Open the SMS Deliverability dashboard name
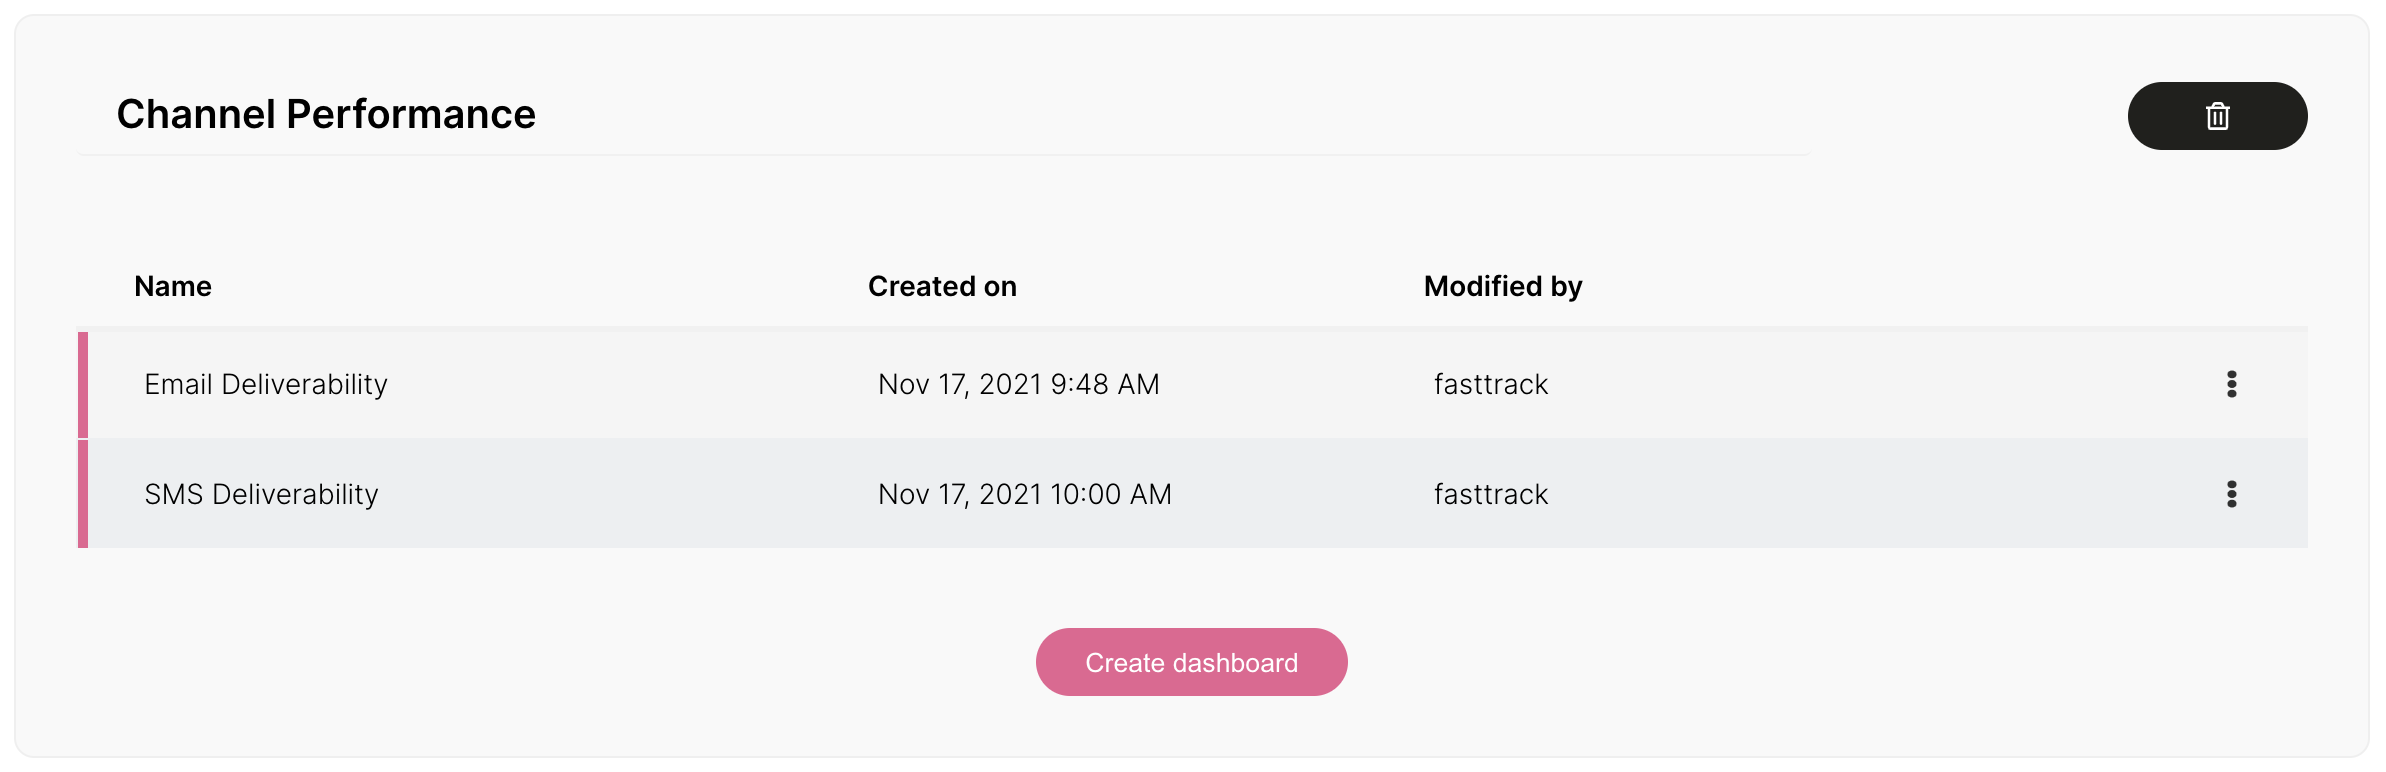Viewport: 2386px width, 772px height. pos(261,494)
